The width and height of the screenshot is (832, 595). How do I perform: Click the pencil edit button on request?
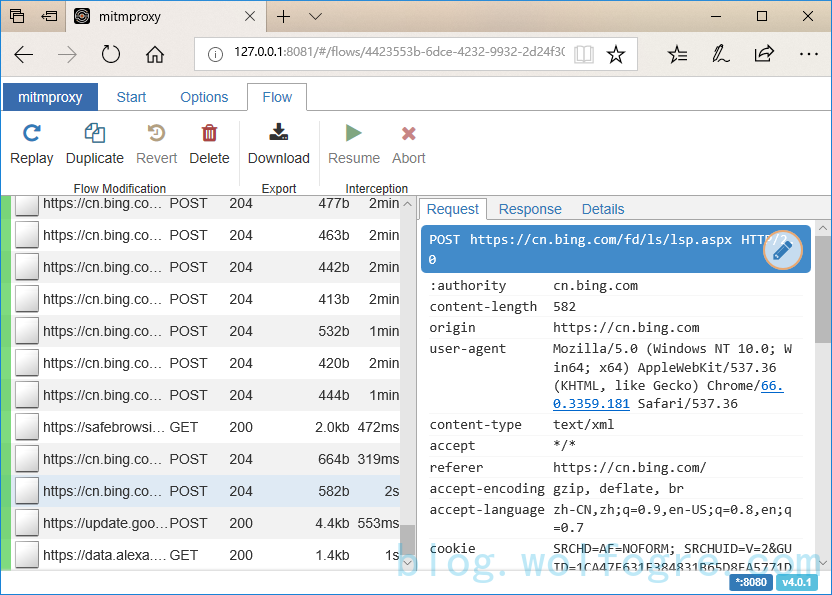pos(784,250)
